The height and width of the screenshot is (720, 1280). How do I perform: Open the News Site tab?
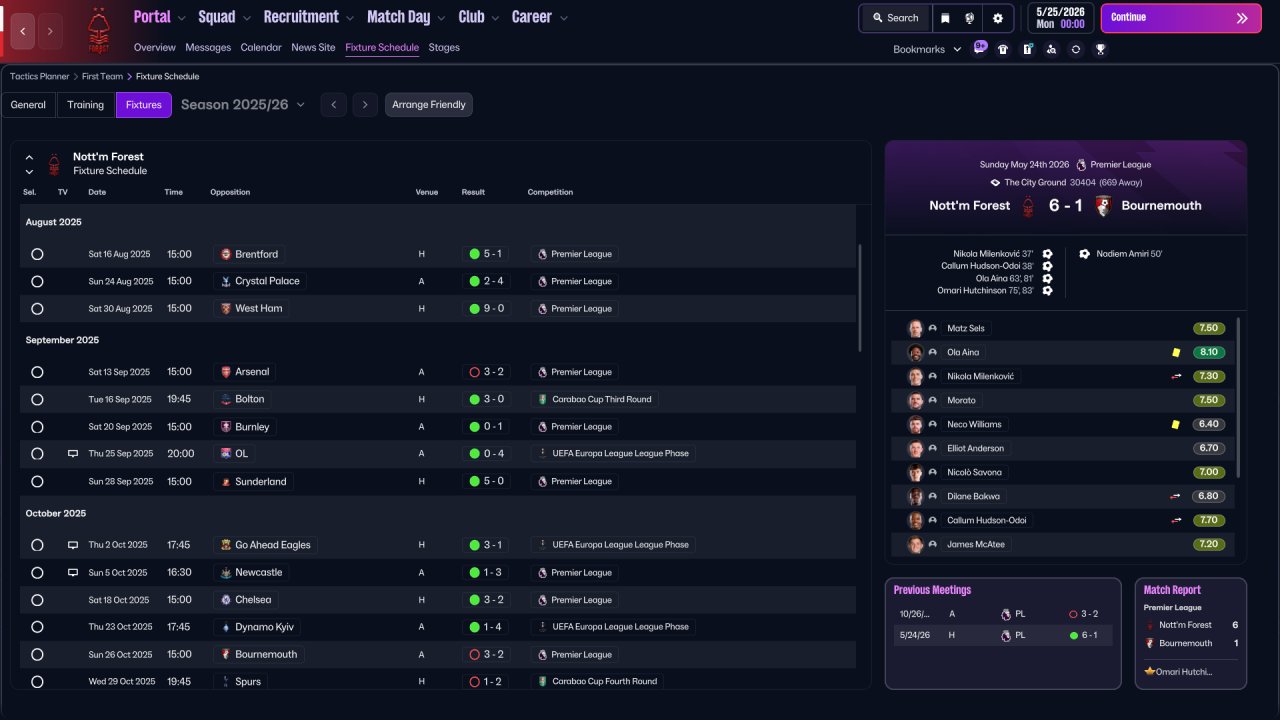click(313, 47)
